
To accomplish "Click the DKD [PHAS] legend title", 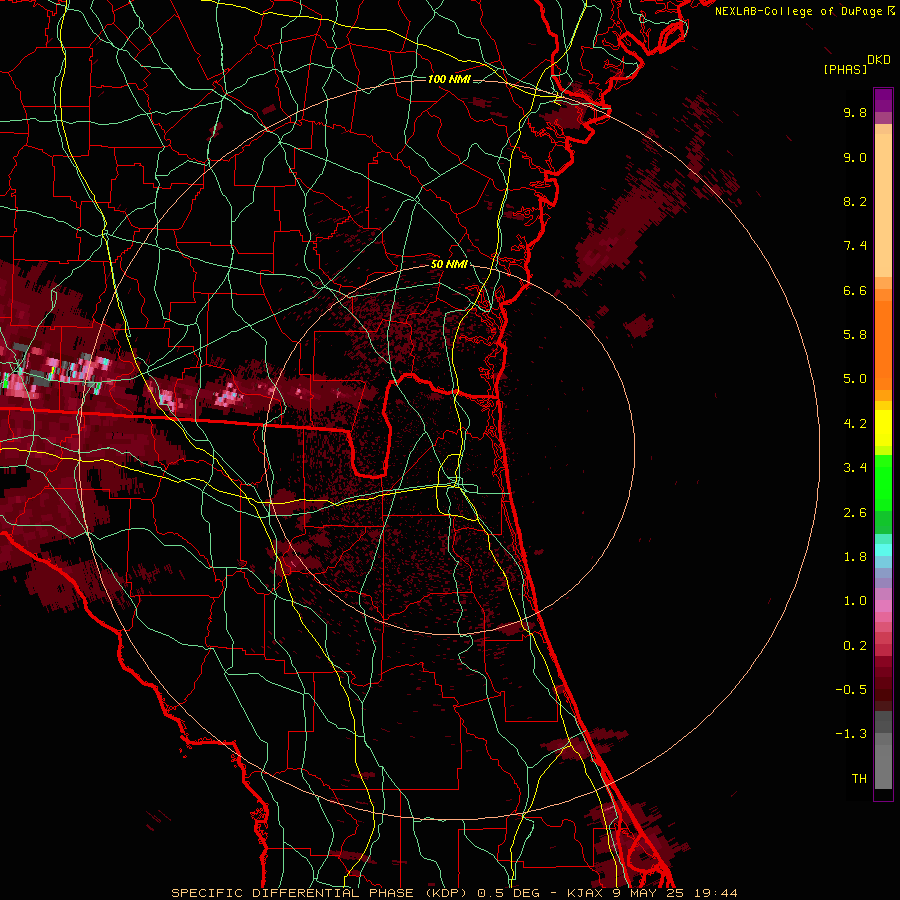I will 856,65.
